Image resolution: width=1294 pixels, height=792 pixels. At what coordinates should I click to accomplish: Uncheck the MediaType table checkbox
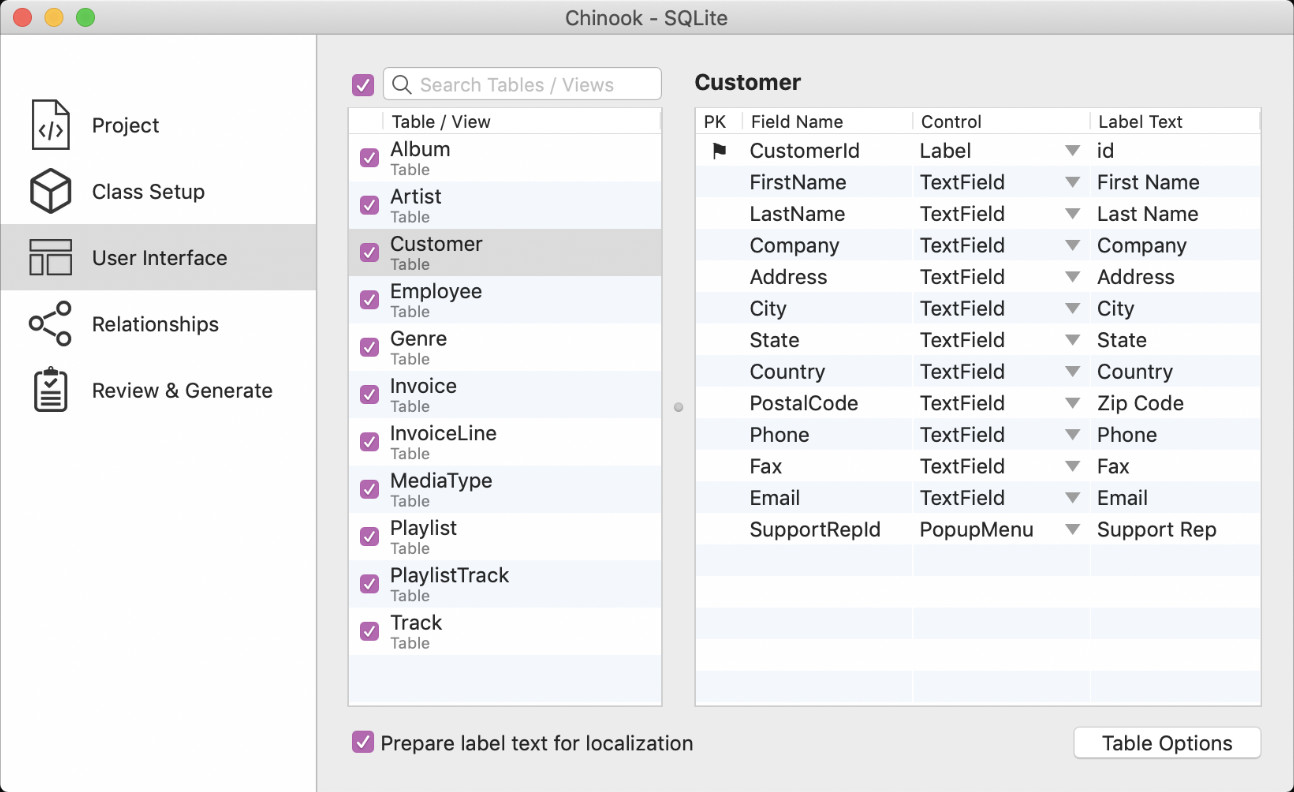pos(370,489)
